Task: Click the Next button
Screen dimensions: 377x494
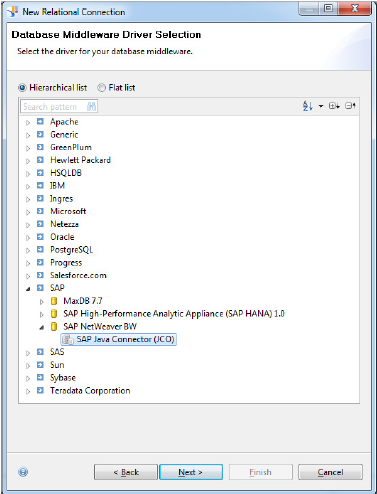Action: pyautogui.click(x=191, y=472)
